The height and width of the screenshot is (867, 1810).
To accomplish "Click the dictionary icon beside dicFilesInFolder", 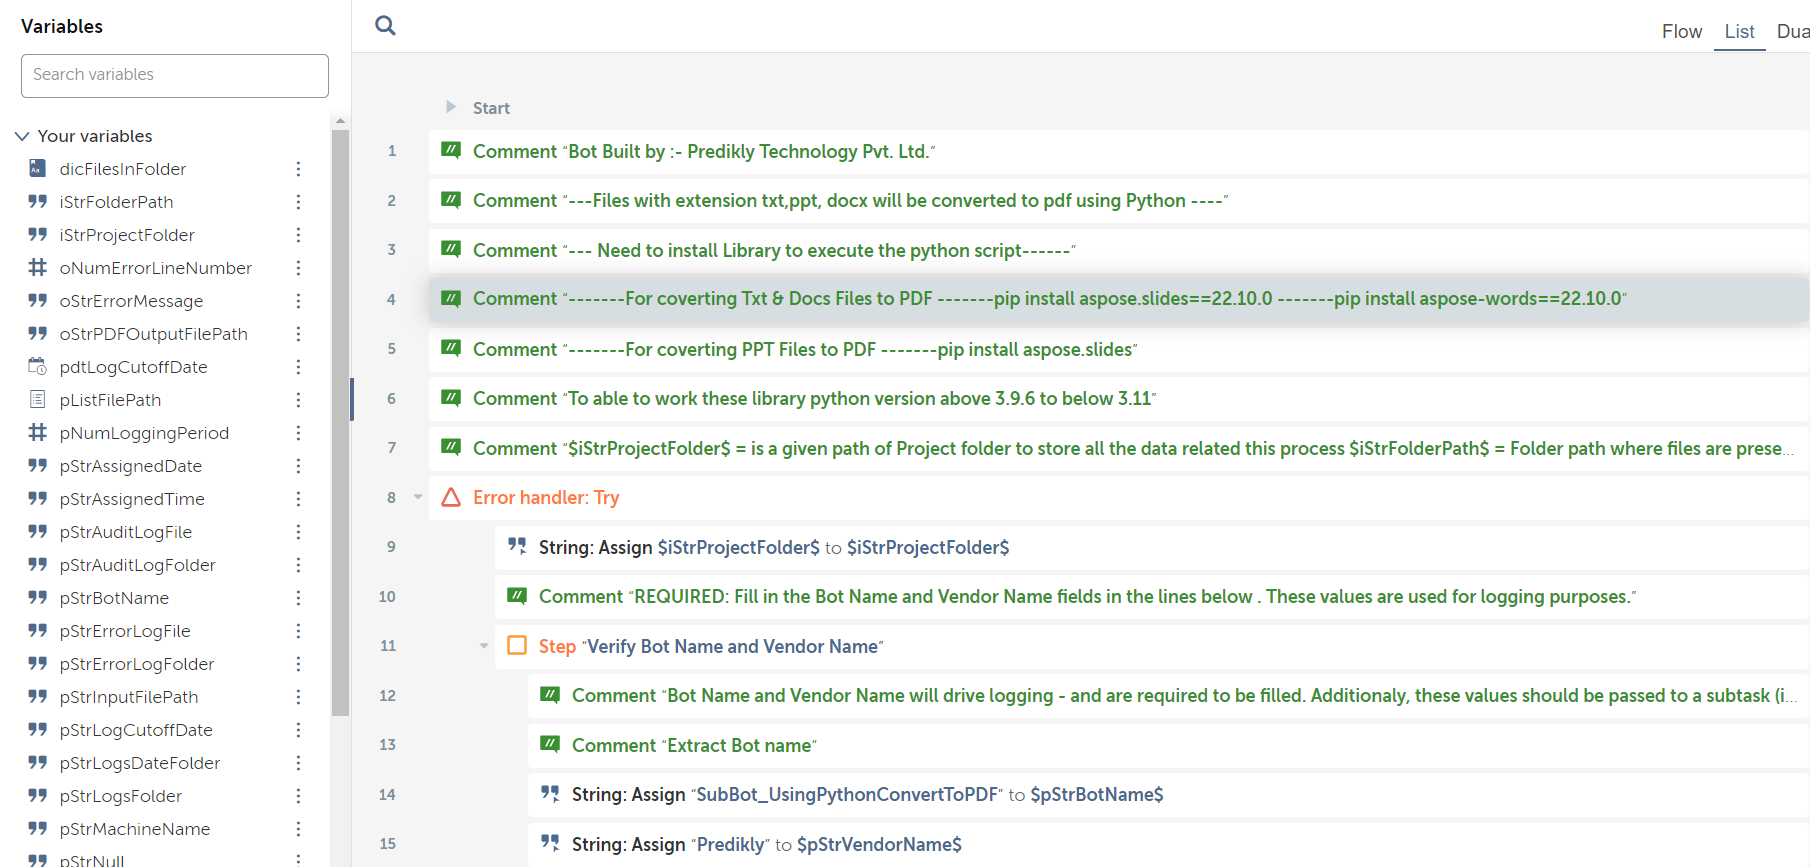I will tap(38, 169).
